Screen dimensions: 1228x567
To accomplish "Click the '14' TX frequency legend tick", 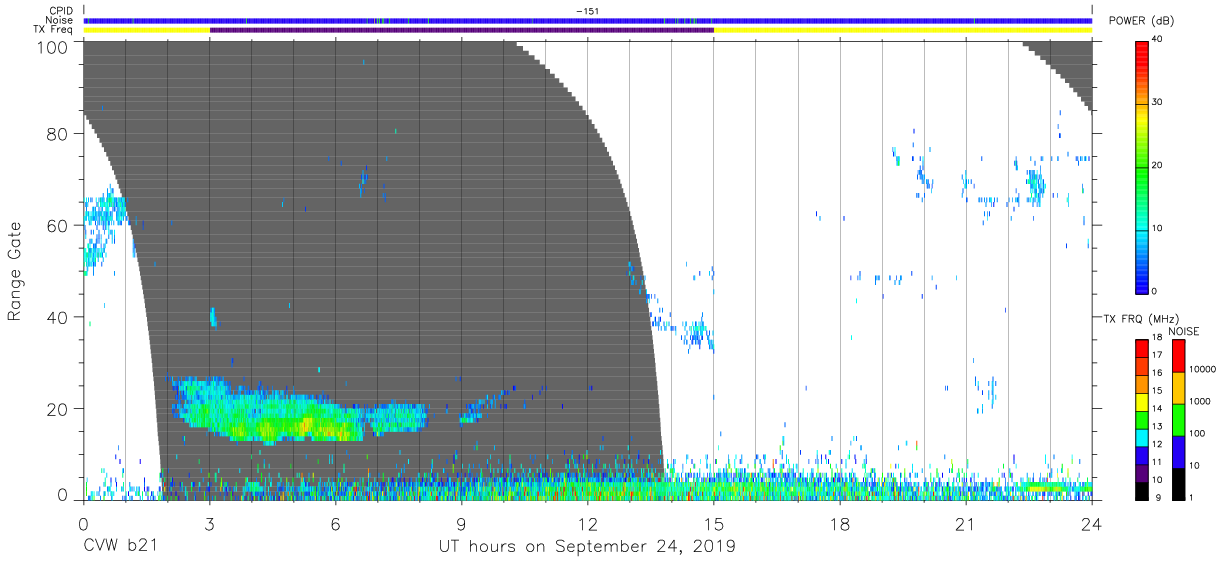I will click(1159, 409).
